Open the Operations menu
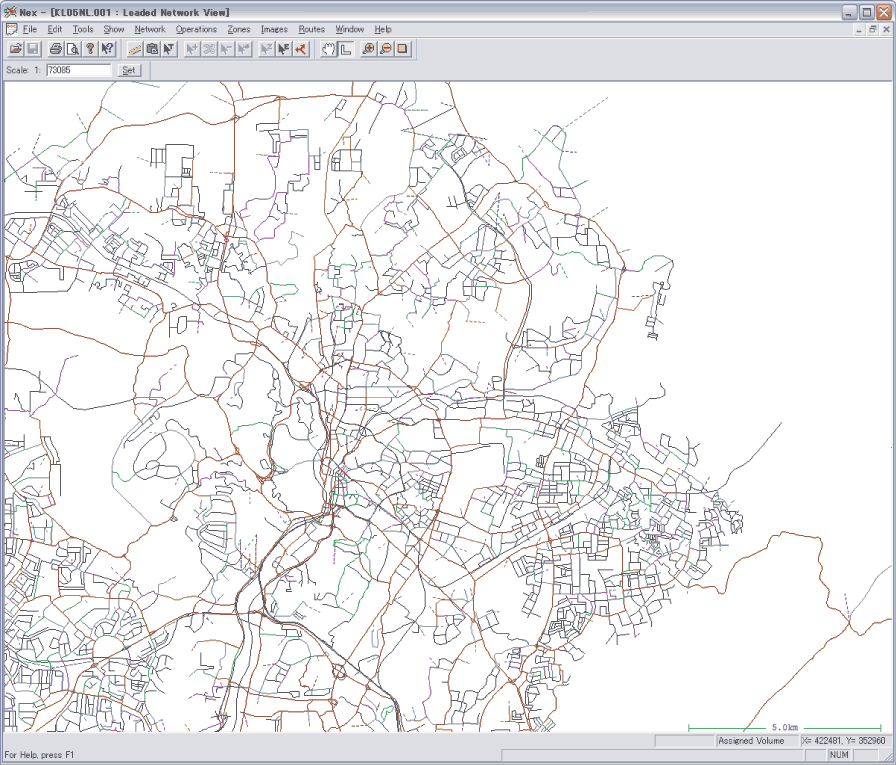 tap(196, 29)
